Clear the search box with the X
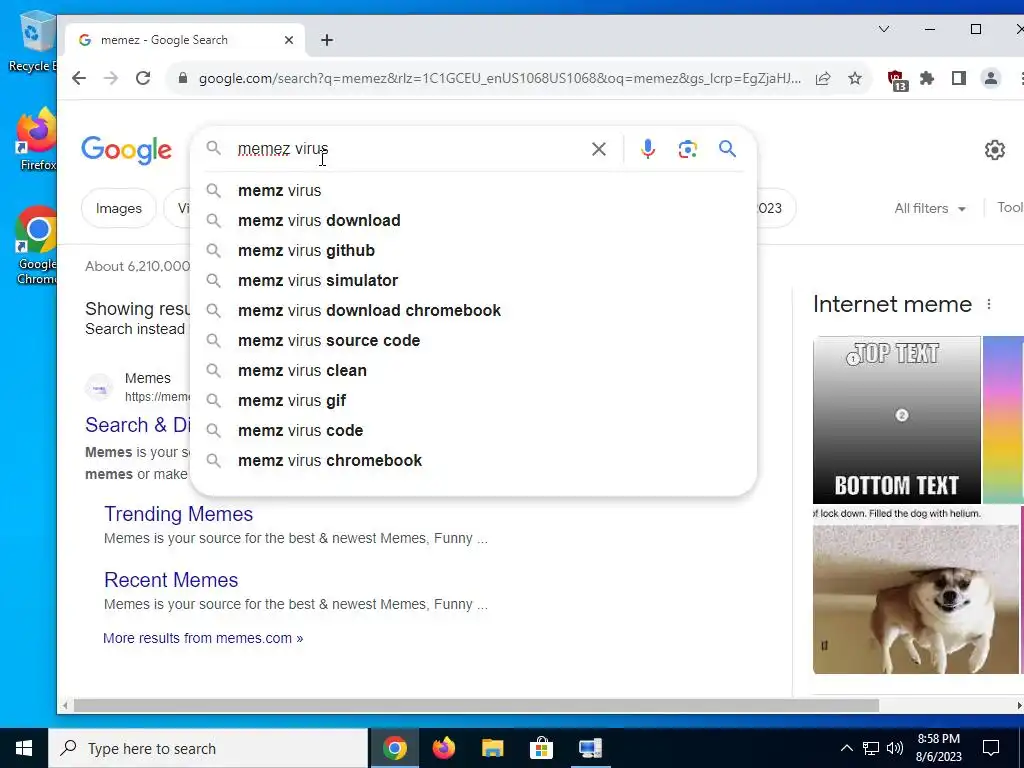This screenshot has height=768, width=1024. [x=598, y=149]
